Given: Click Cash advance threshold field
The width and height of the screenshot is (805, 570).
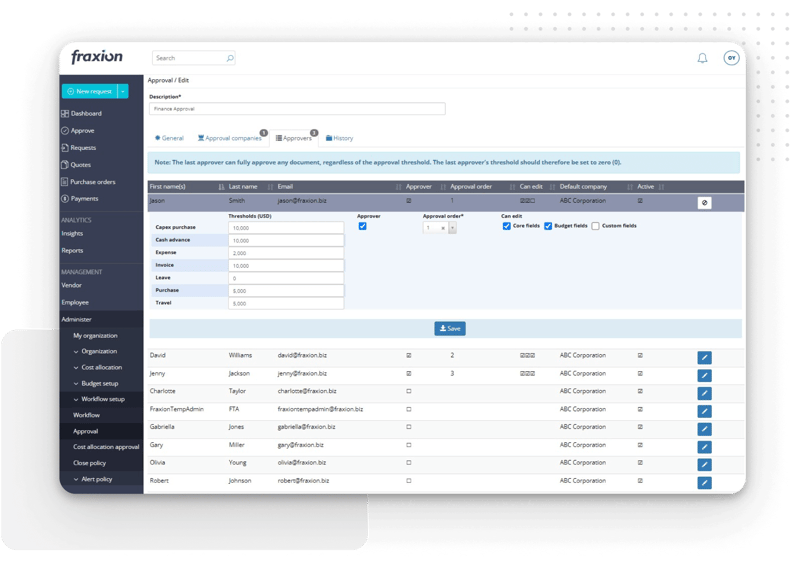Looking at the screenshot, I should click(286, 240).
